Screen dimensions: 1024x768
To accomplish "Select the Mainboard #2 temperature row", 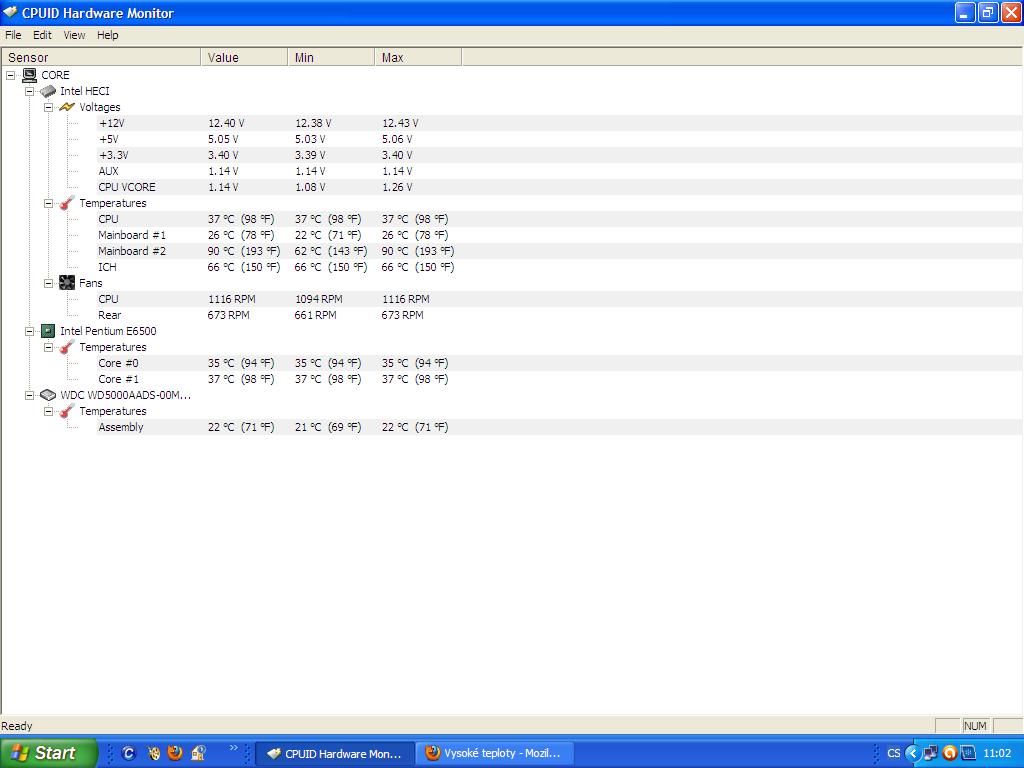I will (559, 251).
